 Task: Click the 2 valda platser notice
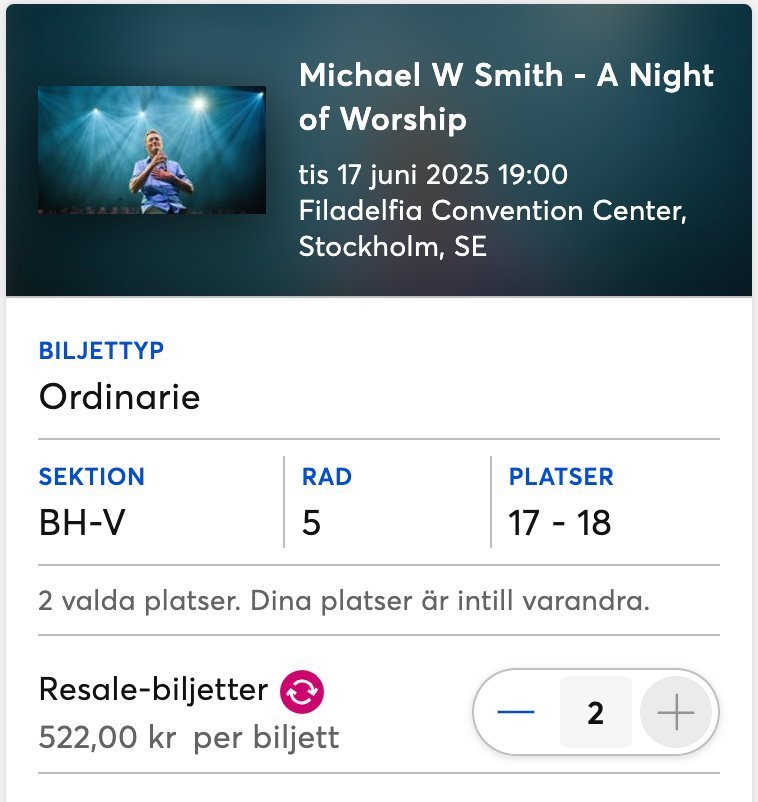[x=344, y=600]
